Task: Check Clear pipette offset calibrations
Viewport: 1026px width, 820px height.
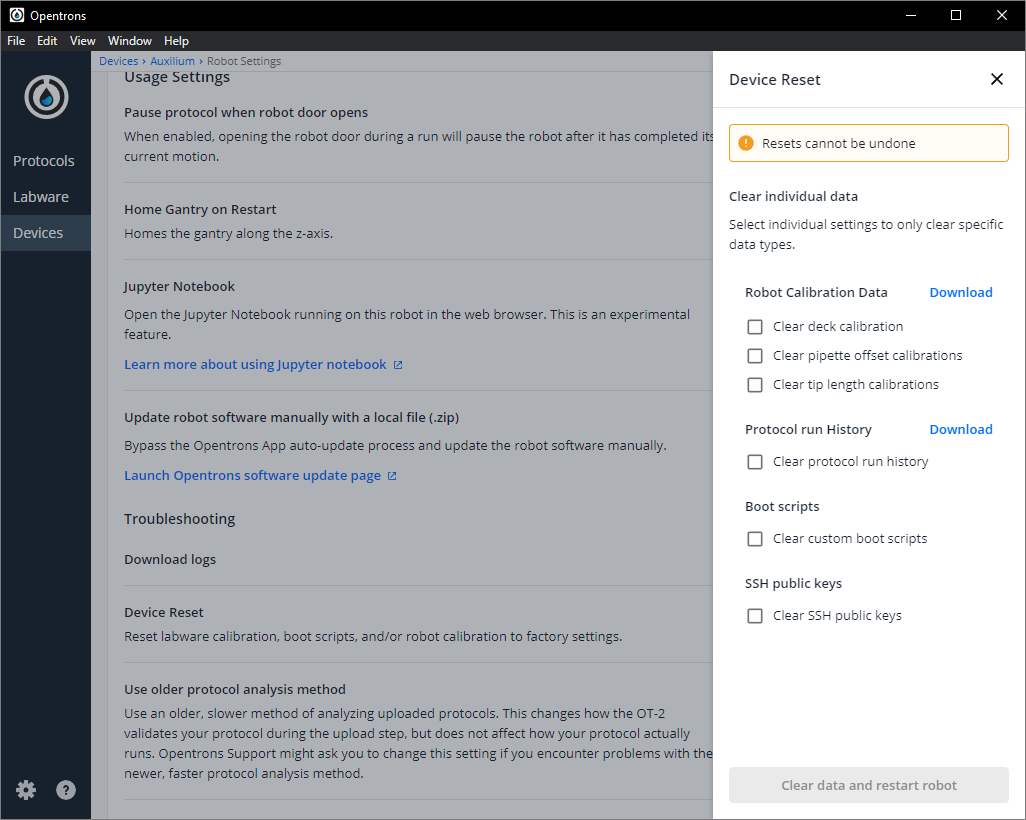Action: pyautogui.click(x=755, y=356)
